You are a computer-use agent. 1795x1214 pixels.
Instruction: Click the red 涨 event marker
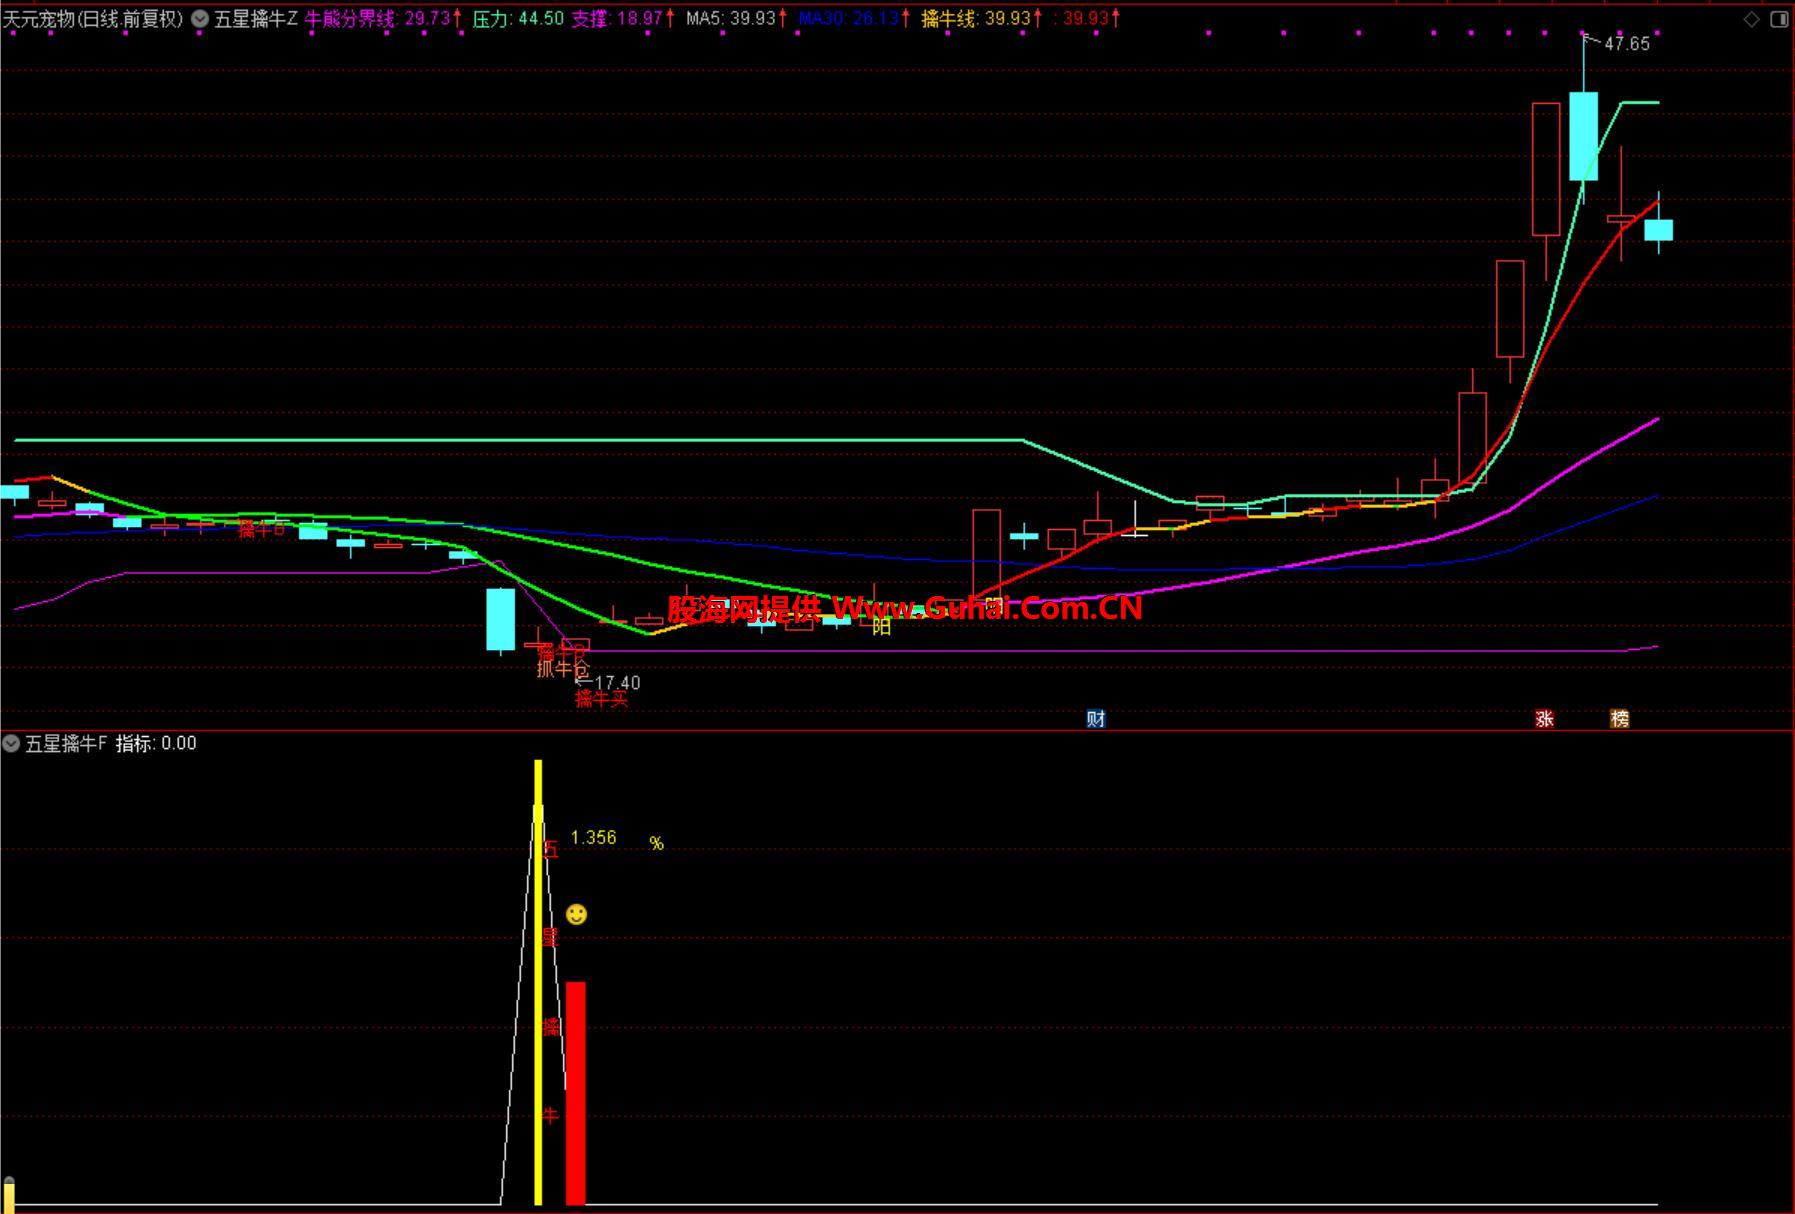[x=1544, y=718]
